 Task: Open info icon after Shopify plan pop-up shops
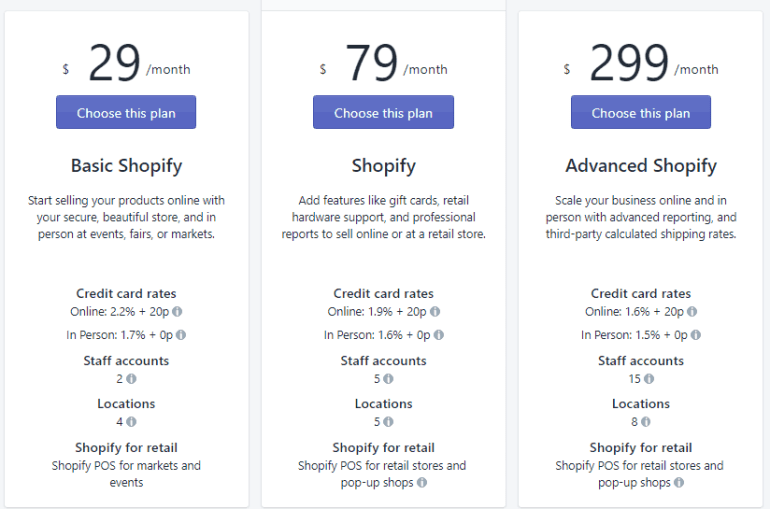point(422,482)
